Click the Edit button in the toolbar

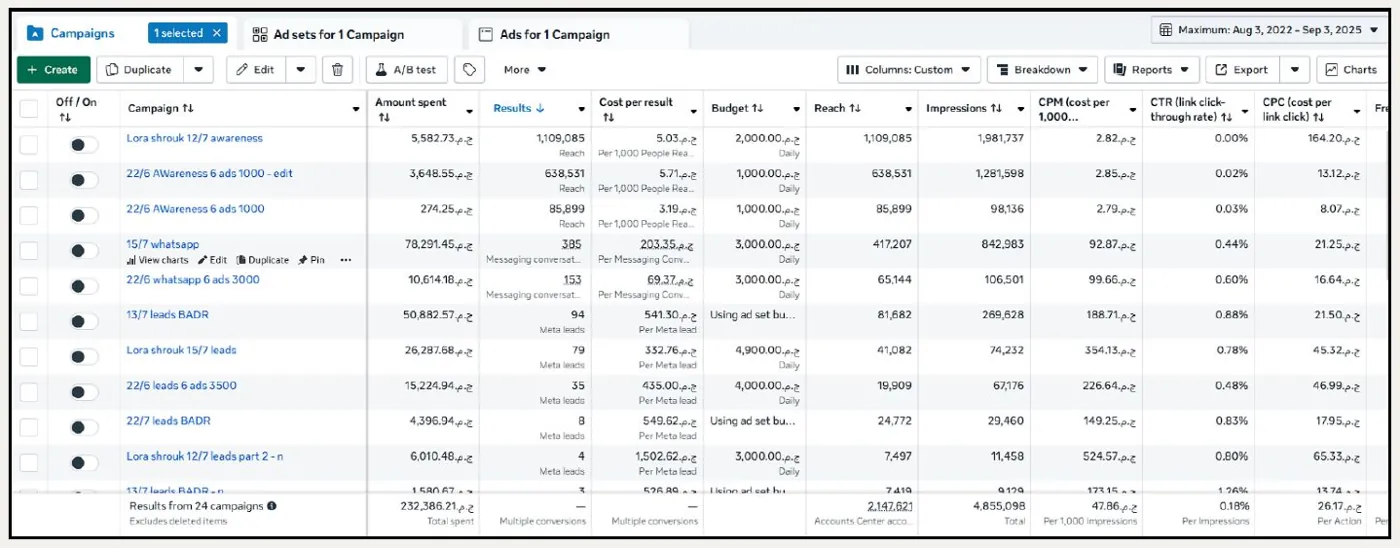coord(256,70)
